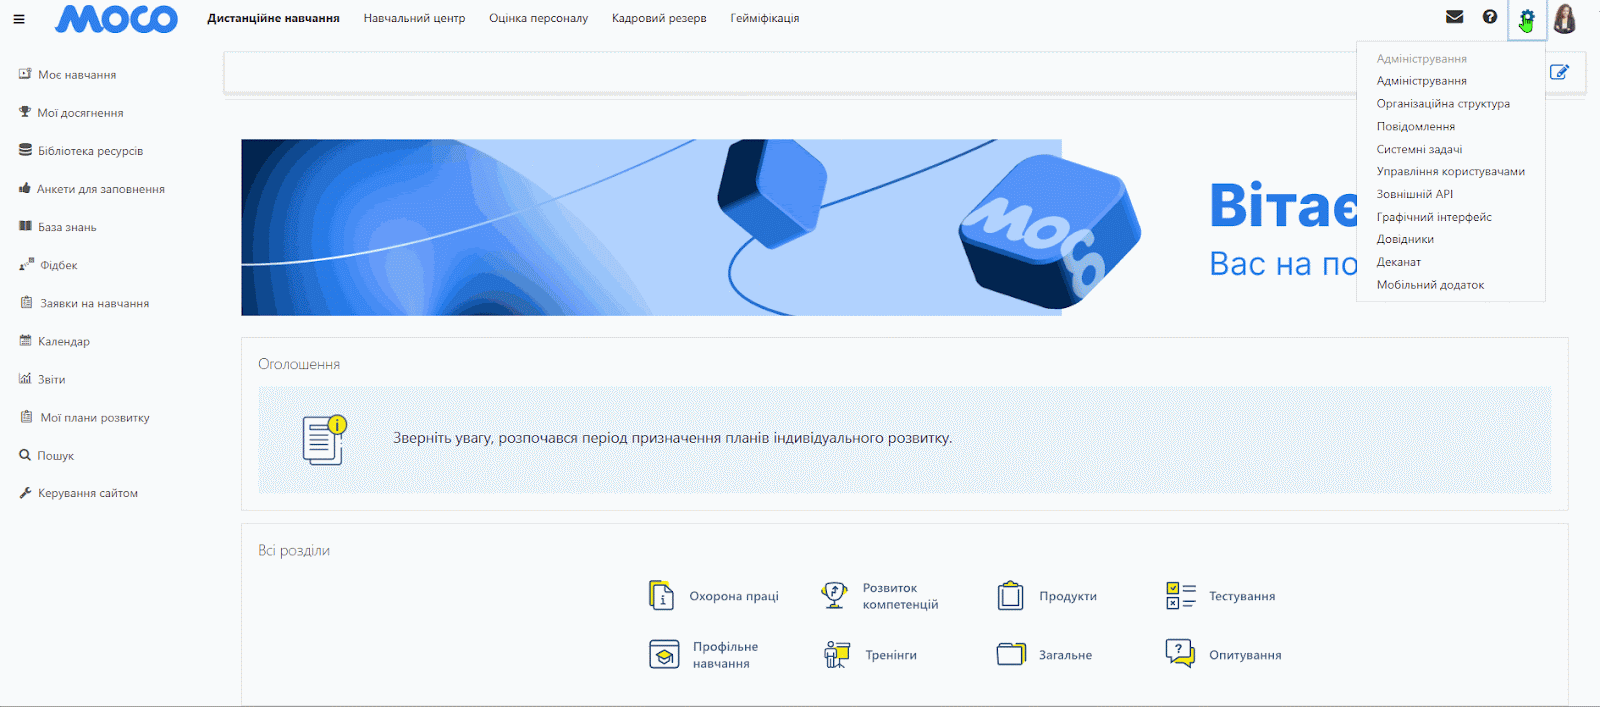Click the Мої плани розвитку icon
The height and width of the screenshot is (707, 1600).
click(26, 416)
